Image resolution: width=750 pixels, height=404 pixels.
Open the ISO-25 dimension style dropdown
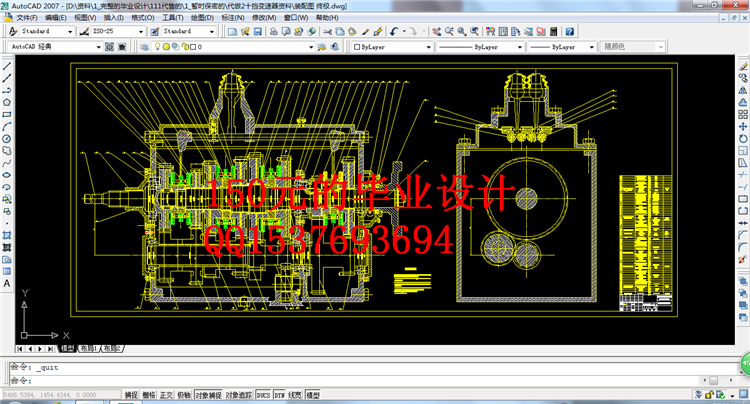coord(141,32)
